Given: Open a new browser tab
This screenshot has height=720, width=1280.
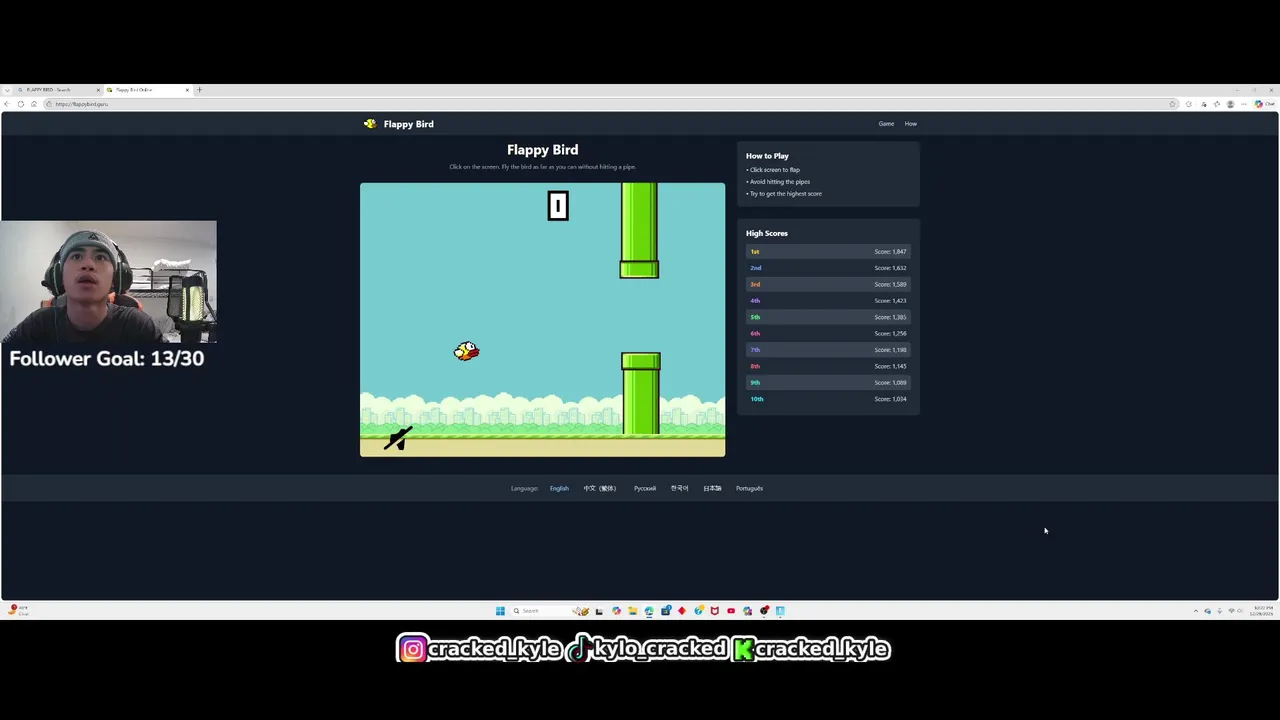Looking at the screenshot, I should tap(199, 90).
